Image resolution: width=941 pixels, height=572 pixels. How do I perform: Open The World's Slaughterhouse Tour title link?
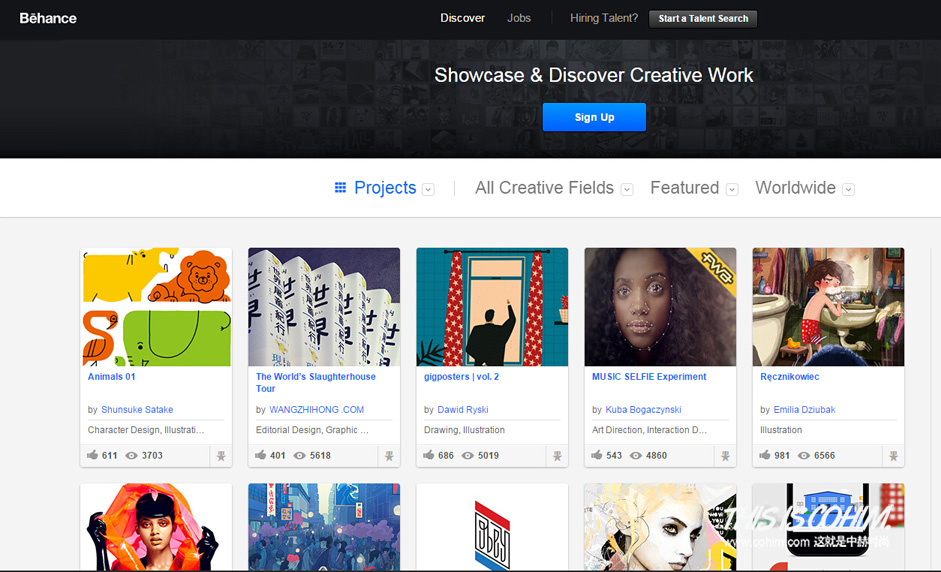[x=316, y=382]
